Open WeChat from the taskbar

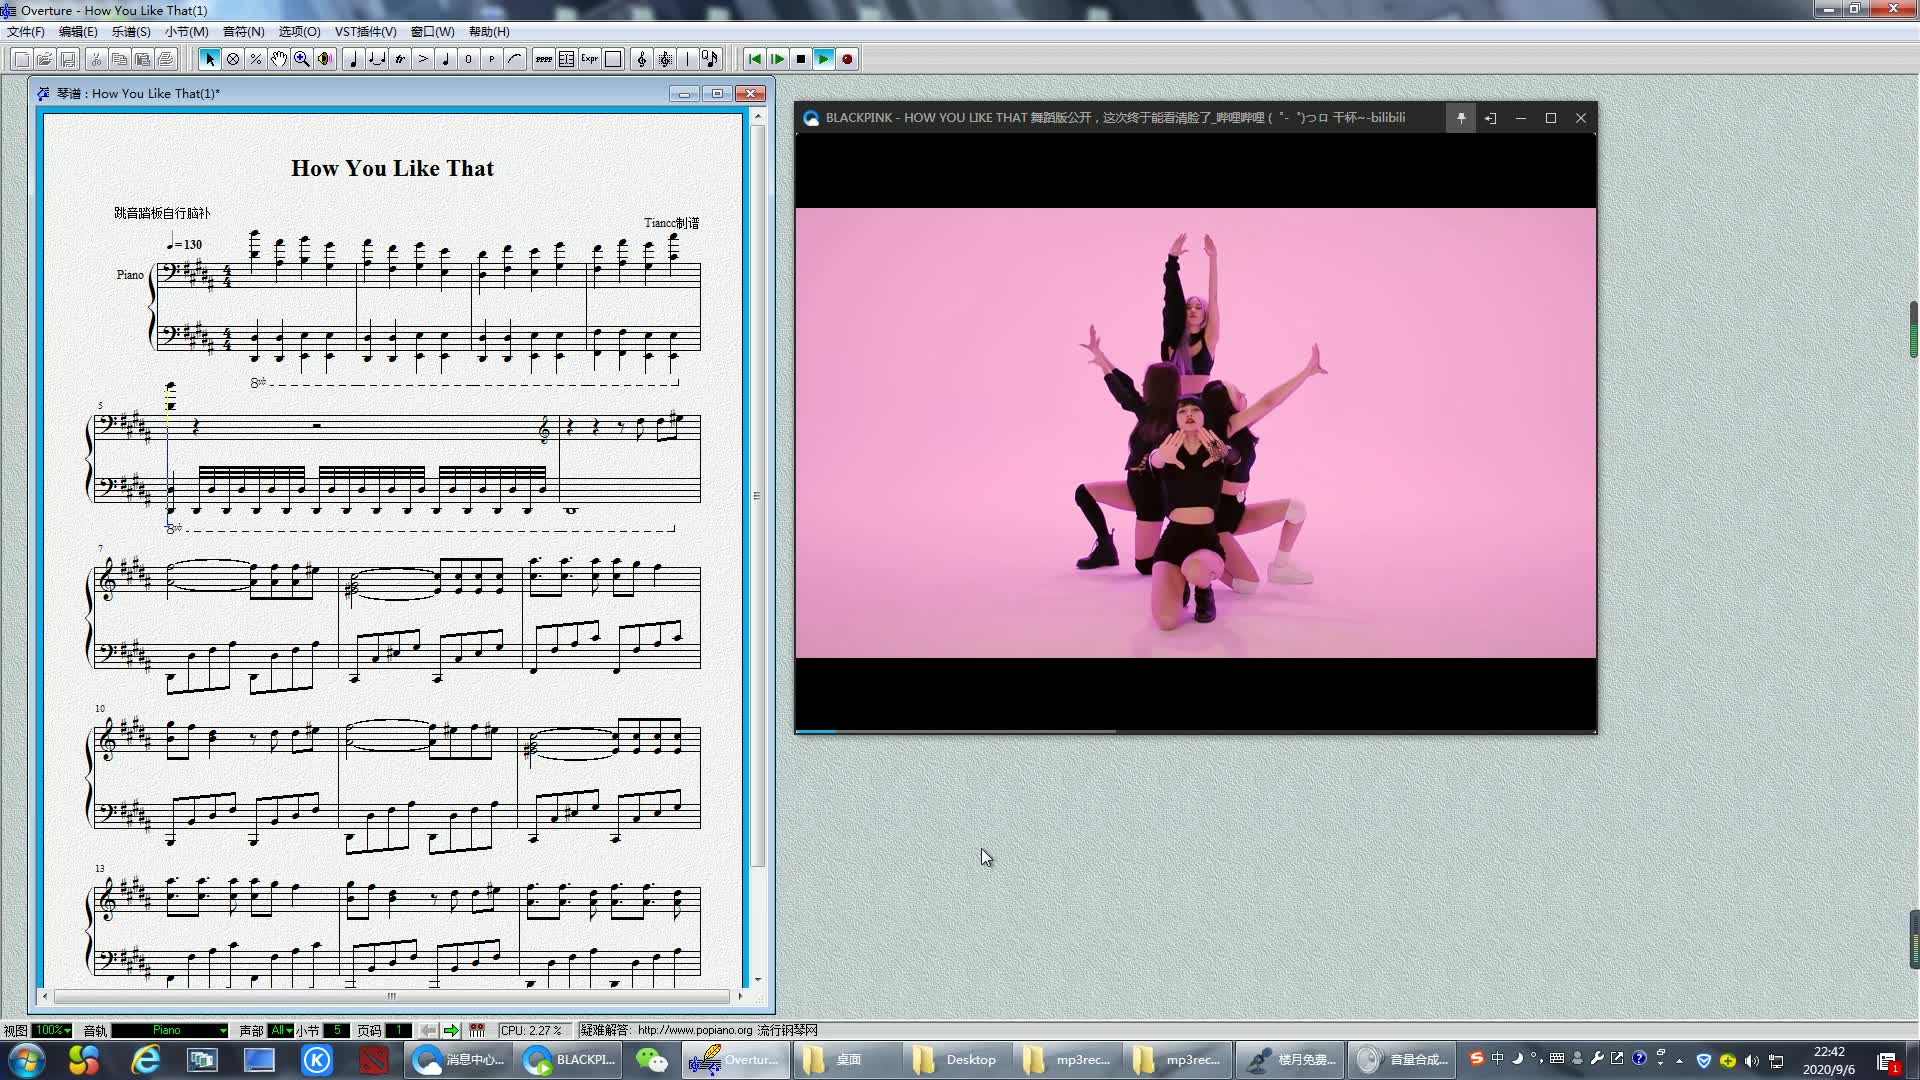tap(652, 1060)
